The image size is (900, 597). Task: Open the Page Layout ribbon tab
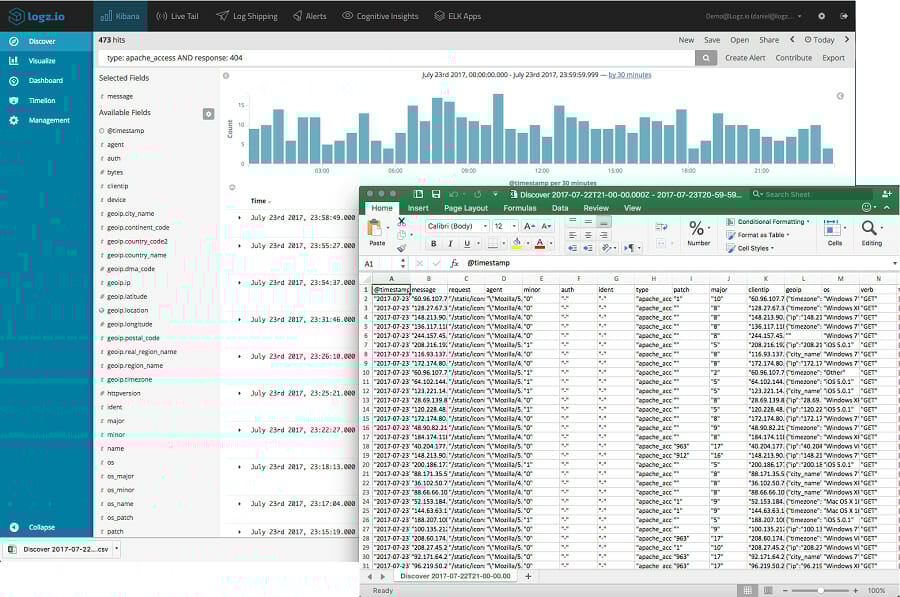[x=465, y=208]
